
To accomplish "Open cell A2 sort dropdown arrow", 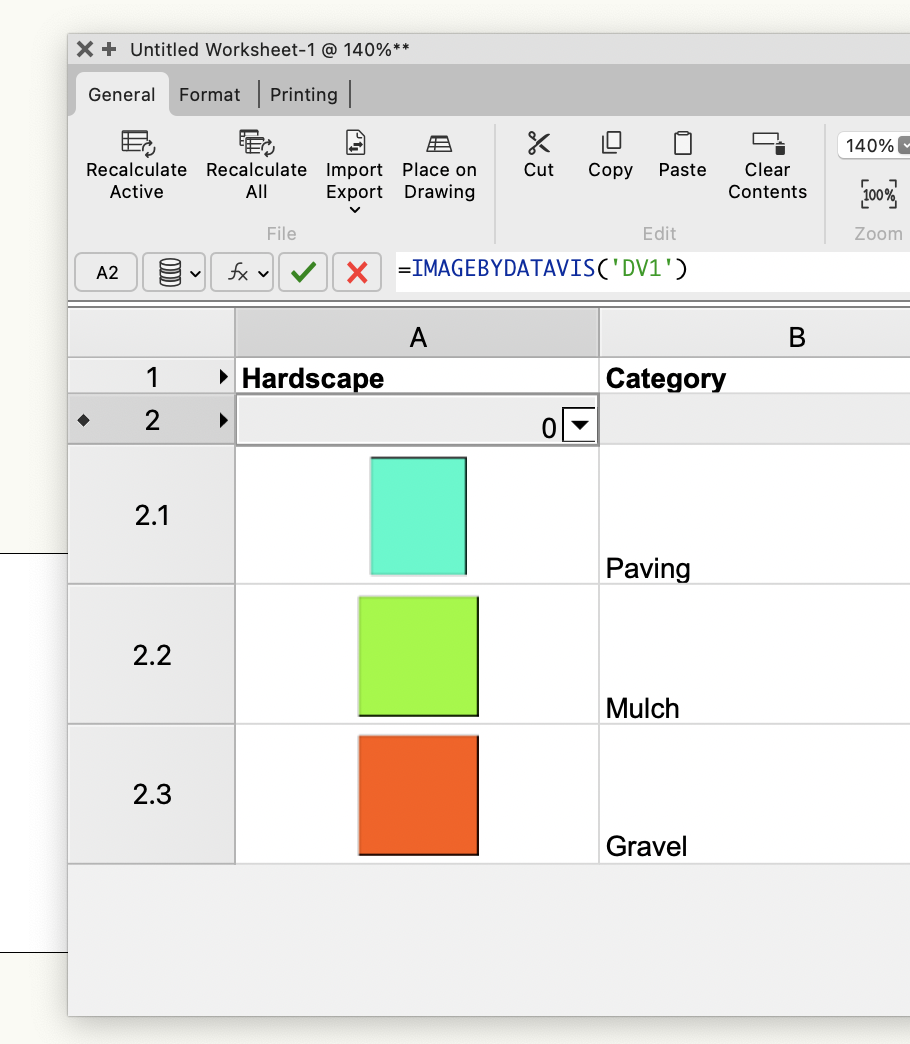I will (581, 428).
